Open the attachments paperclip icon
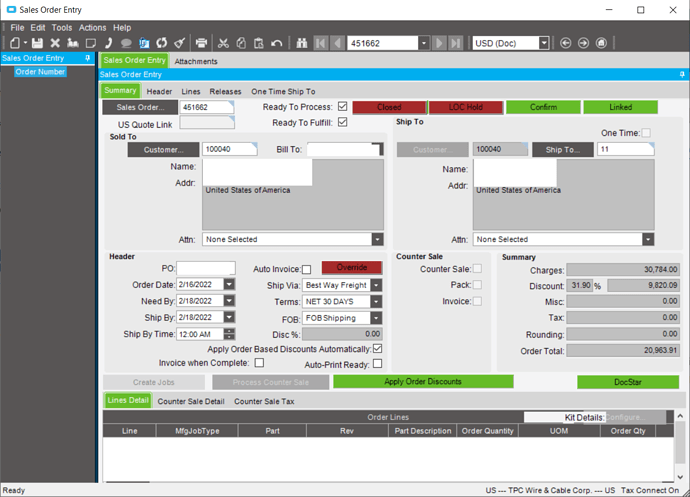This screenshot has height=497, width=690. click(x=144, y=43)
